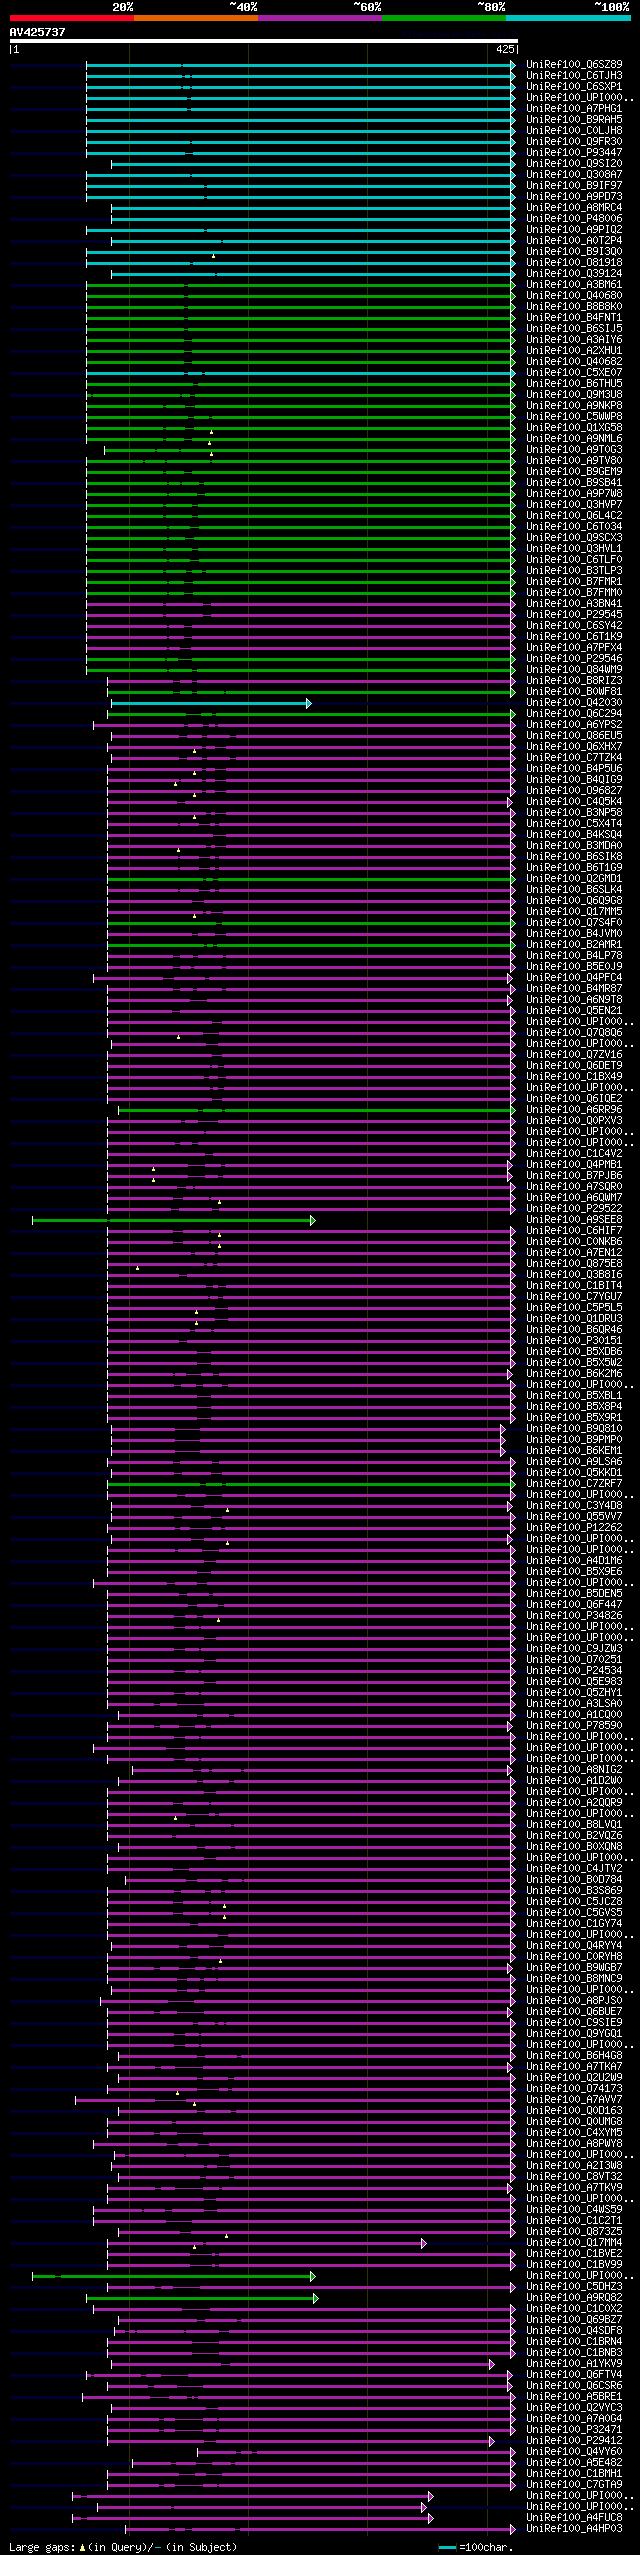Select the UniRef100_O96827 label
The width and height of the screenshot is (640, 2555).
tap(574, 791)
